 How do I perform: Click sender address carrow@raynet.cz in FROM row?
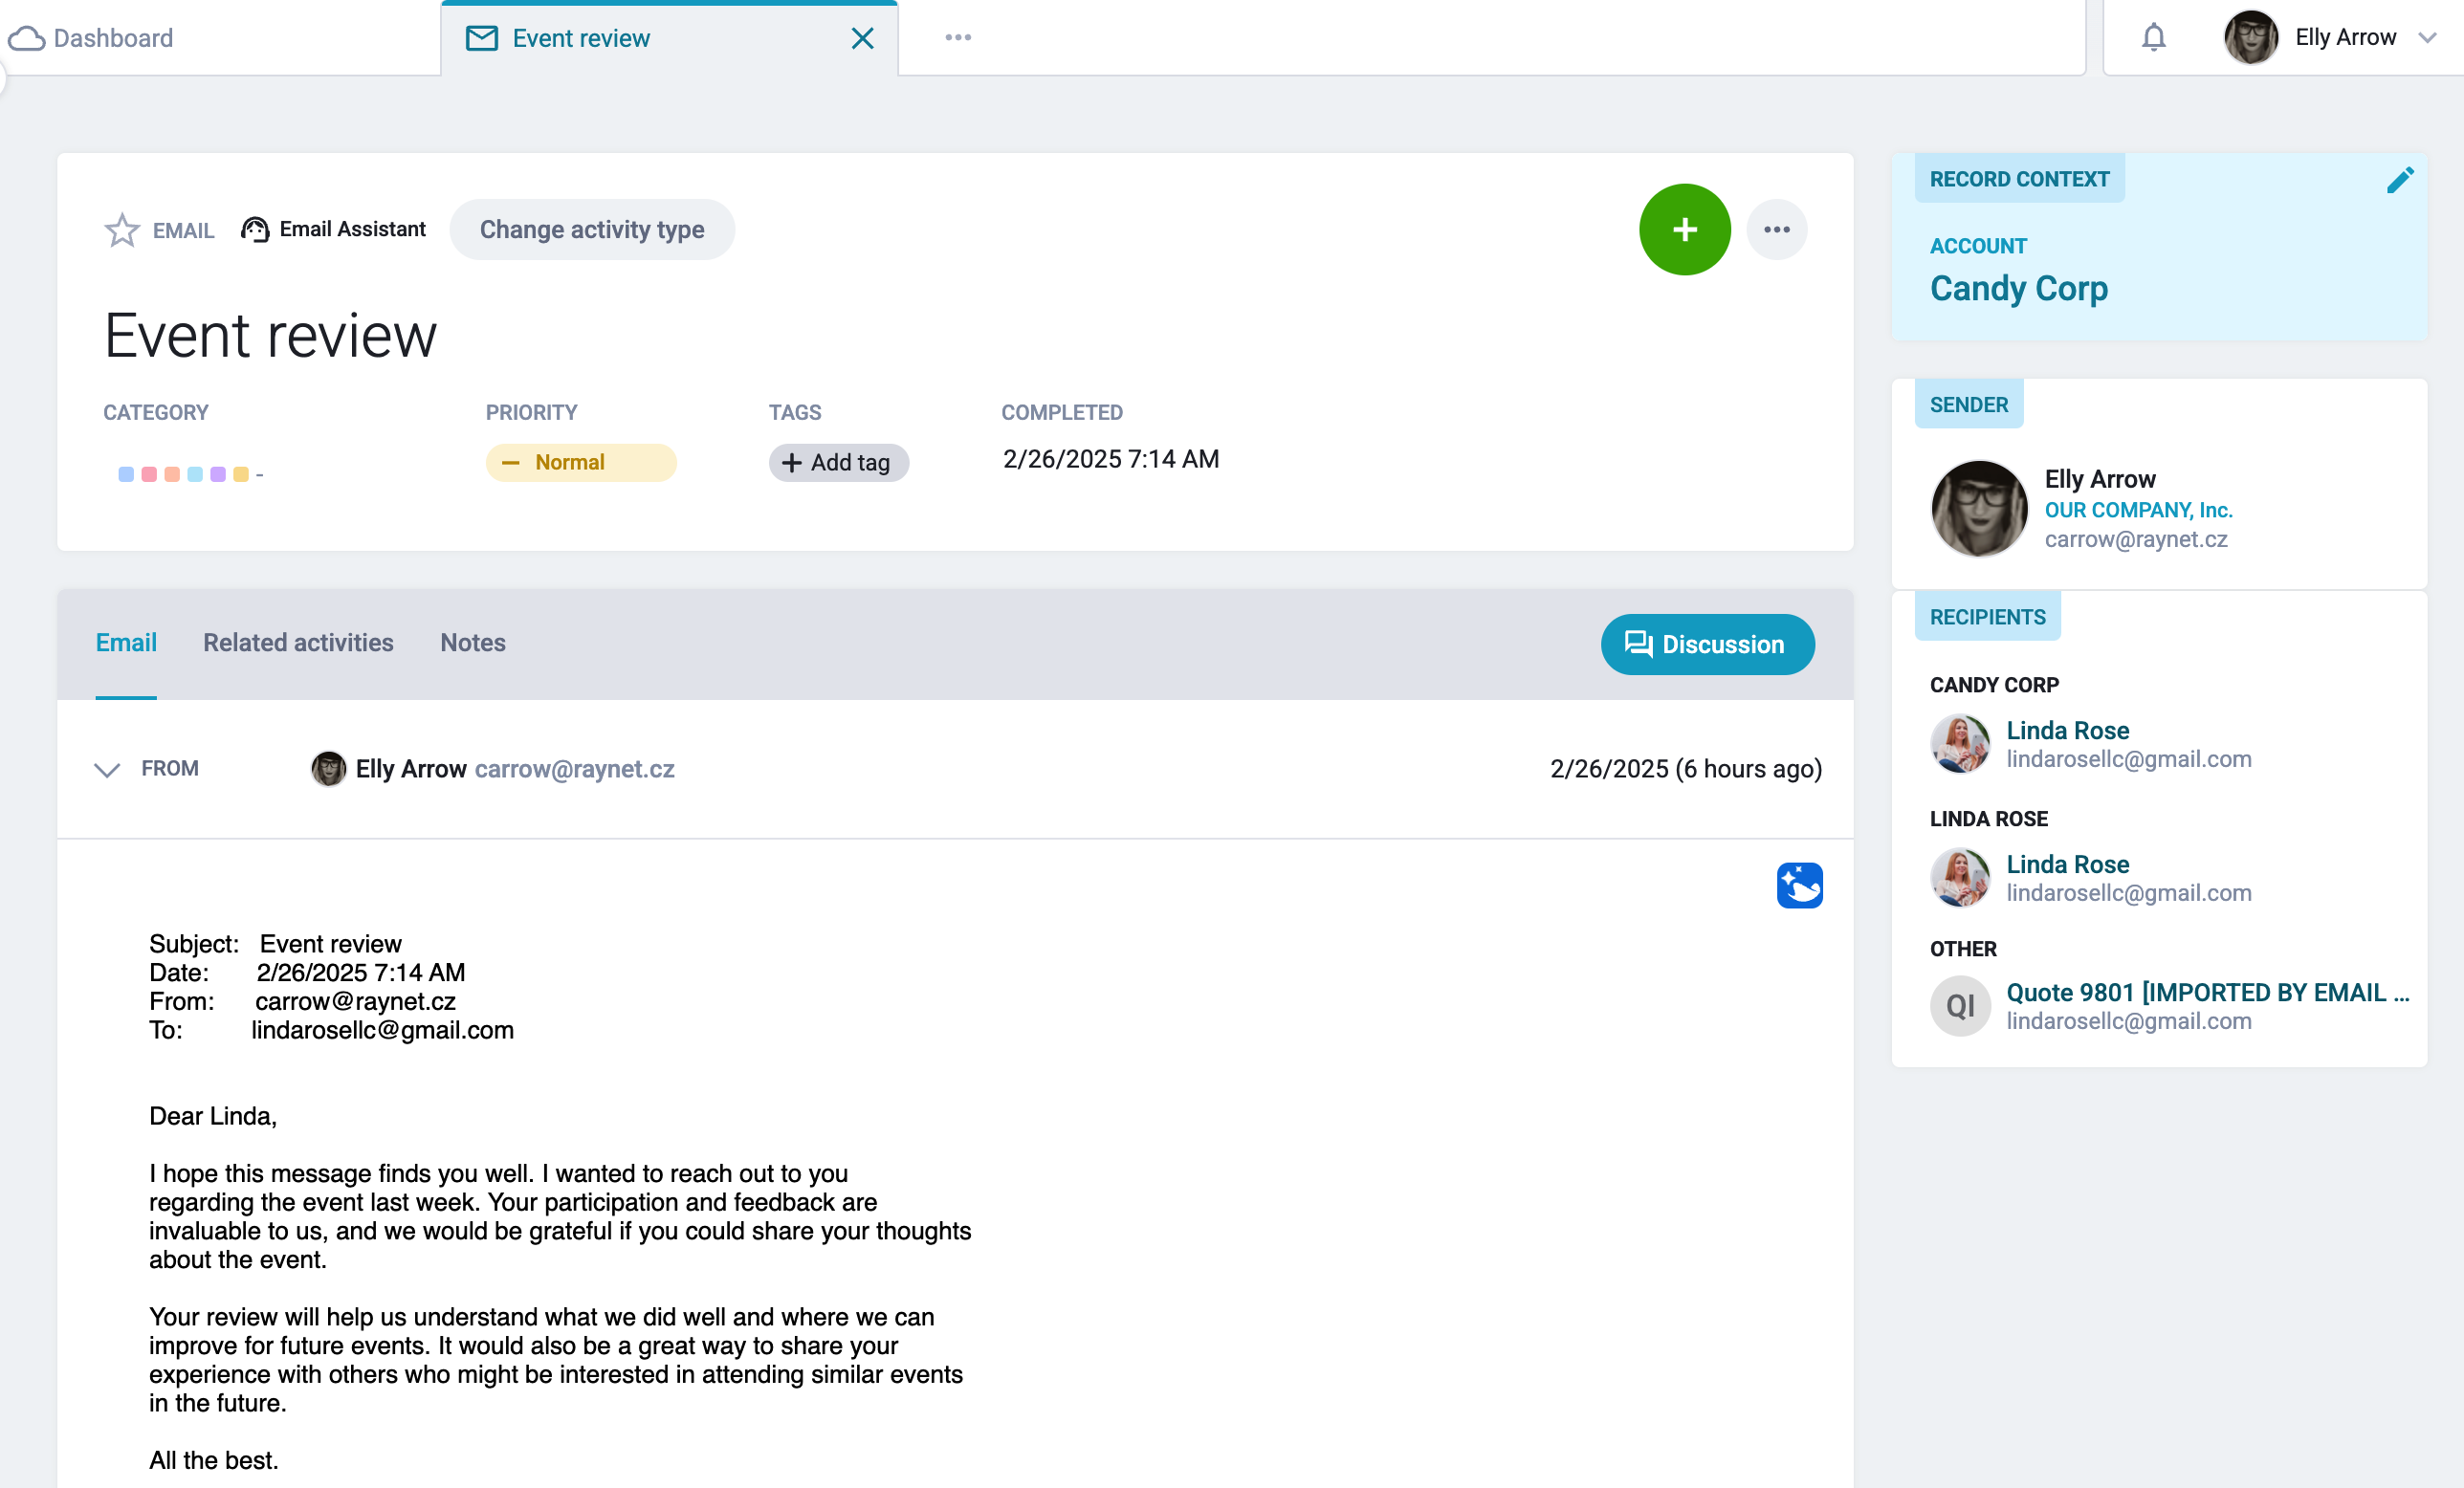pyautogui.click(x=575, y=769)
